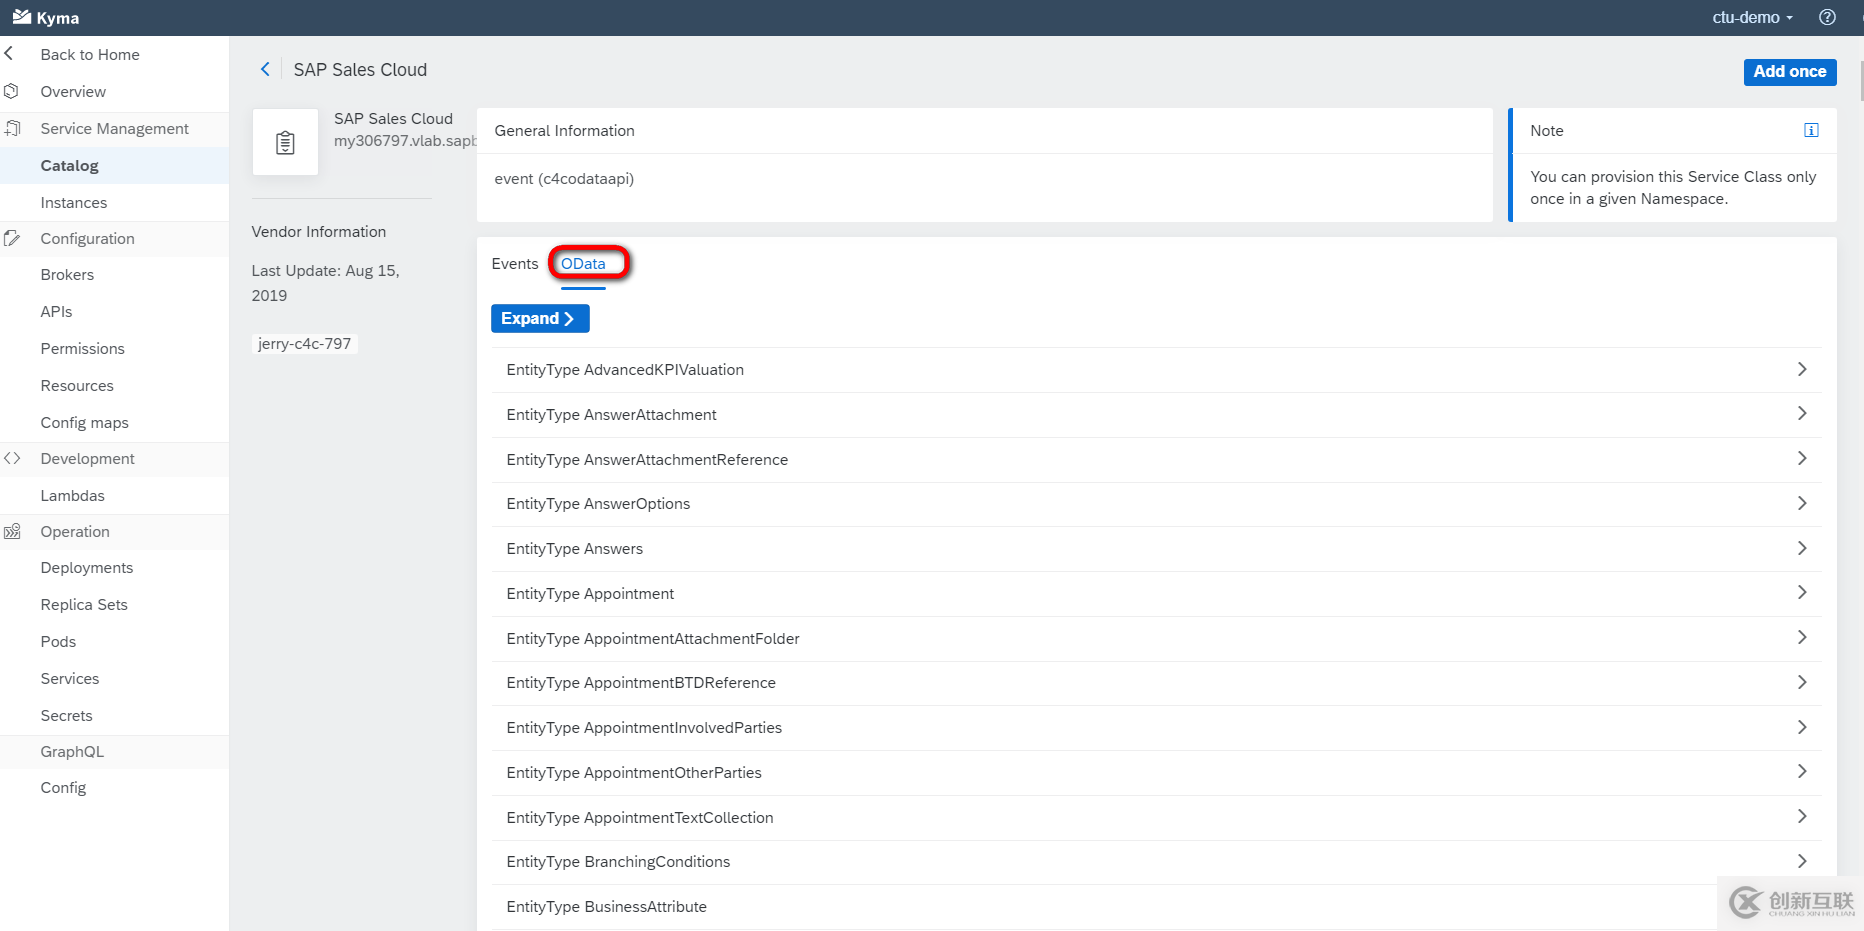
Task: Open the ctu-demo namespace dropdown
Action: coord(1752,17)
